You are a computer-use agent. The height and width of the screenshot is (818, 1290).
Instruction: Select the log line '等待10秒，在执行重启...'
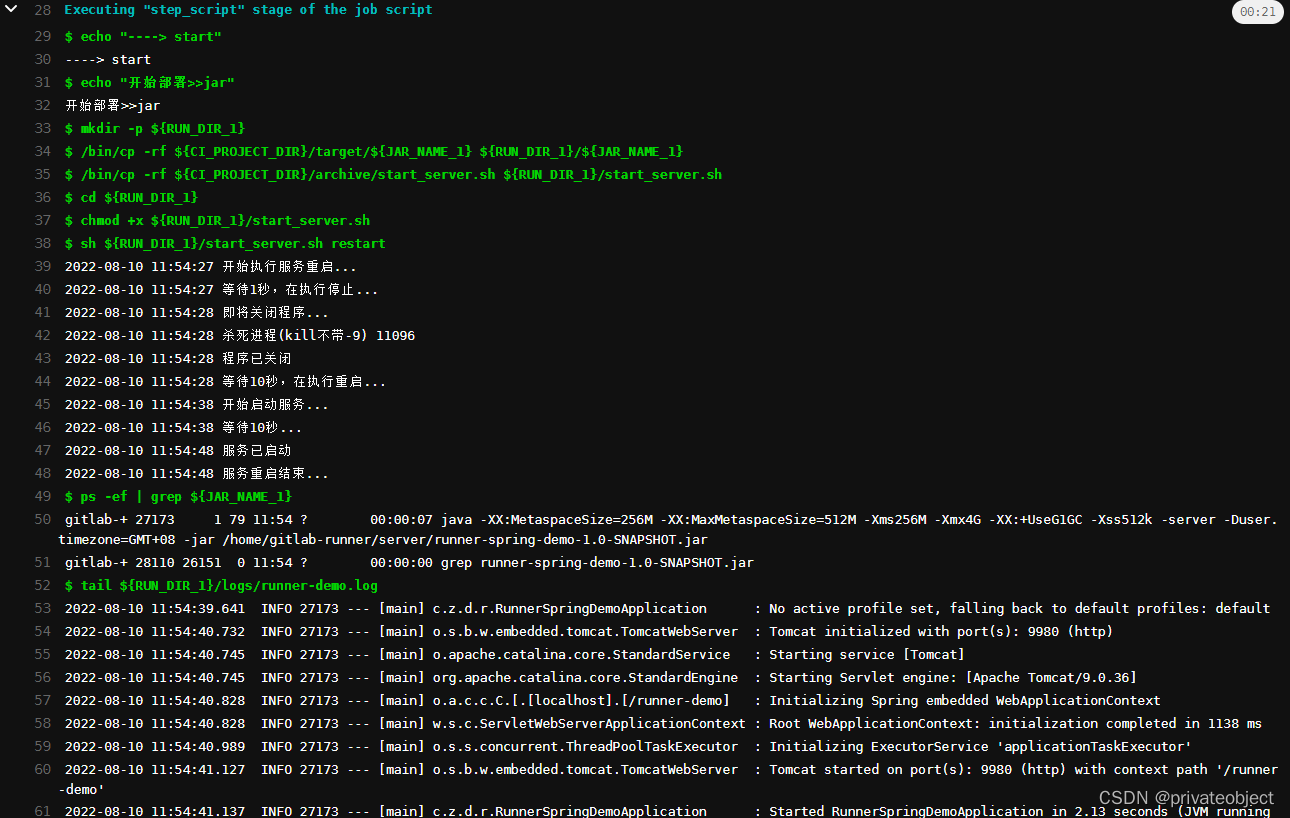[x=225, y=381]
